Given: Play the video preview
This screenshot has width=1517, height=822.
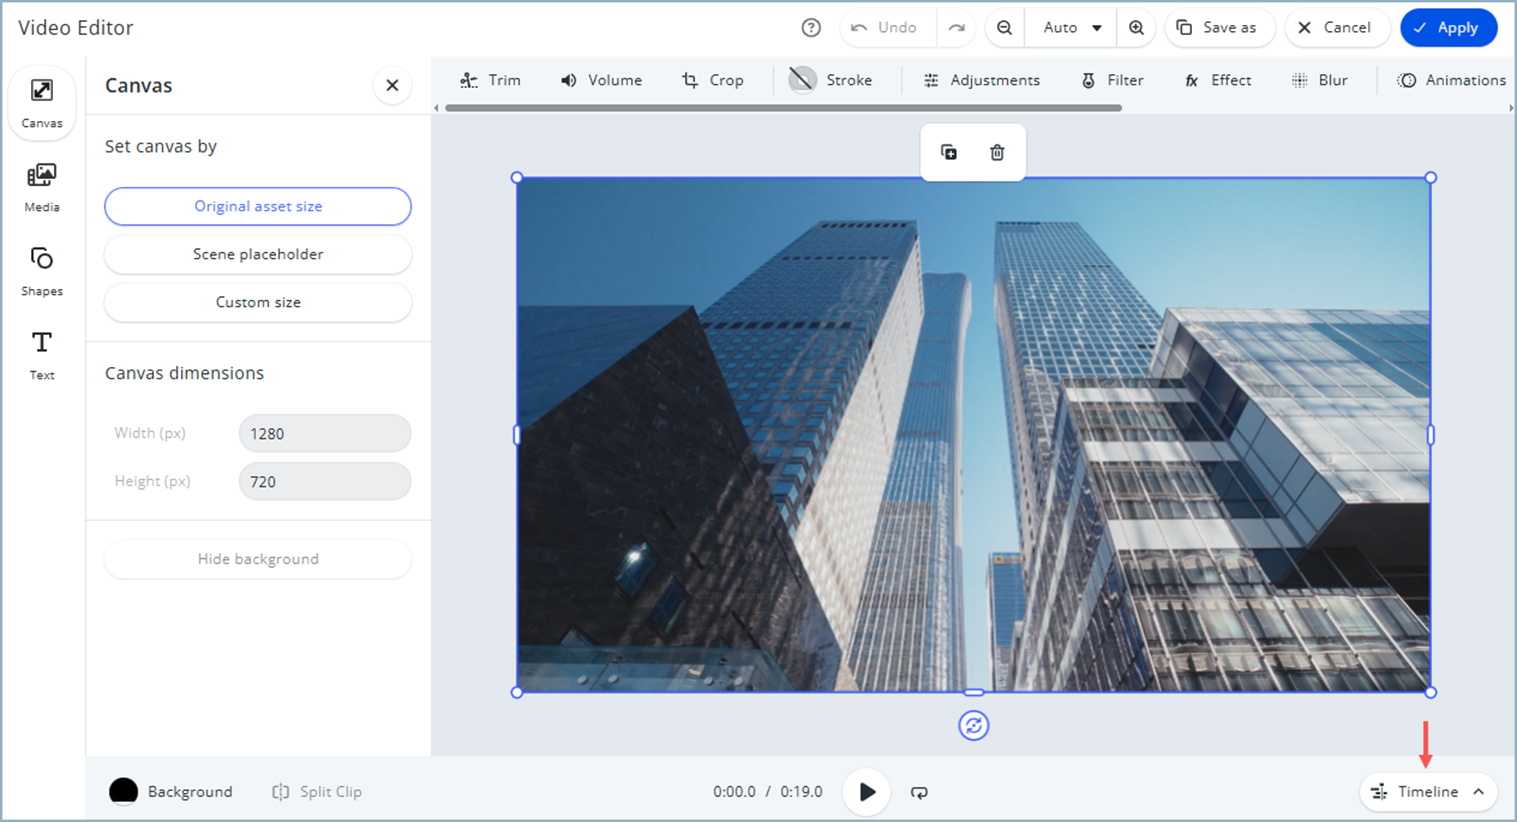Looking at the screenshot, I should [x=866, y=792].
